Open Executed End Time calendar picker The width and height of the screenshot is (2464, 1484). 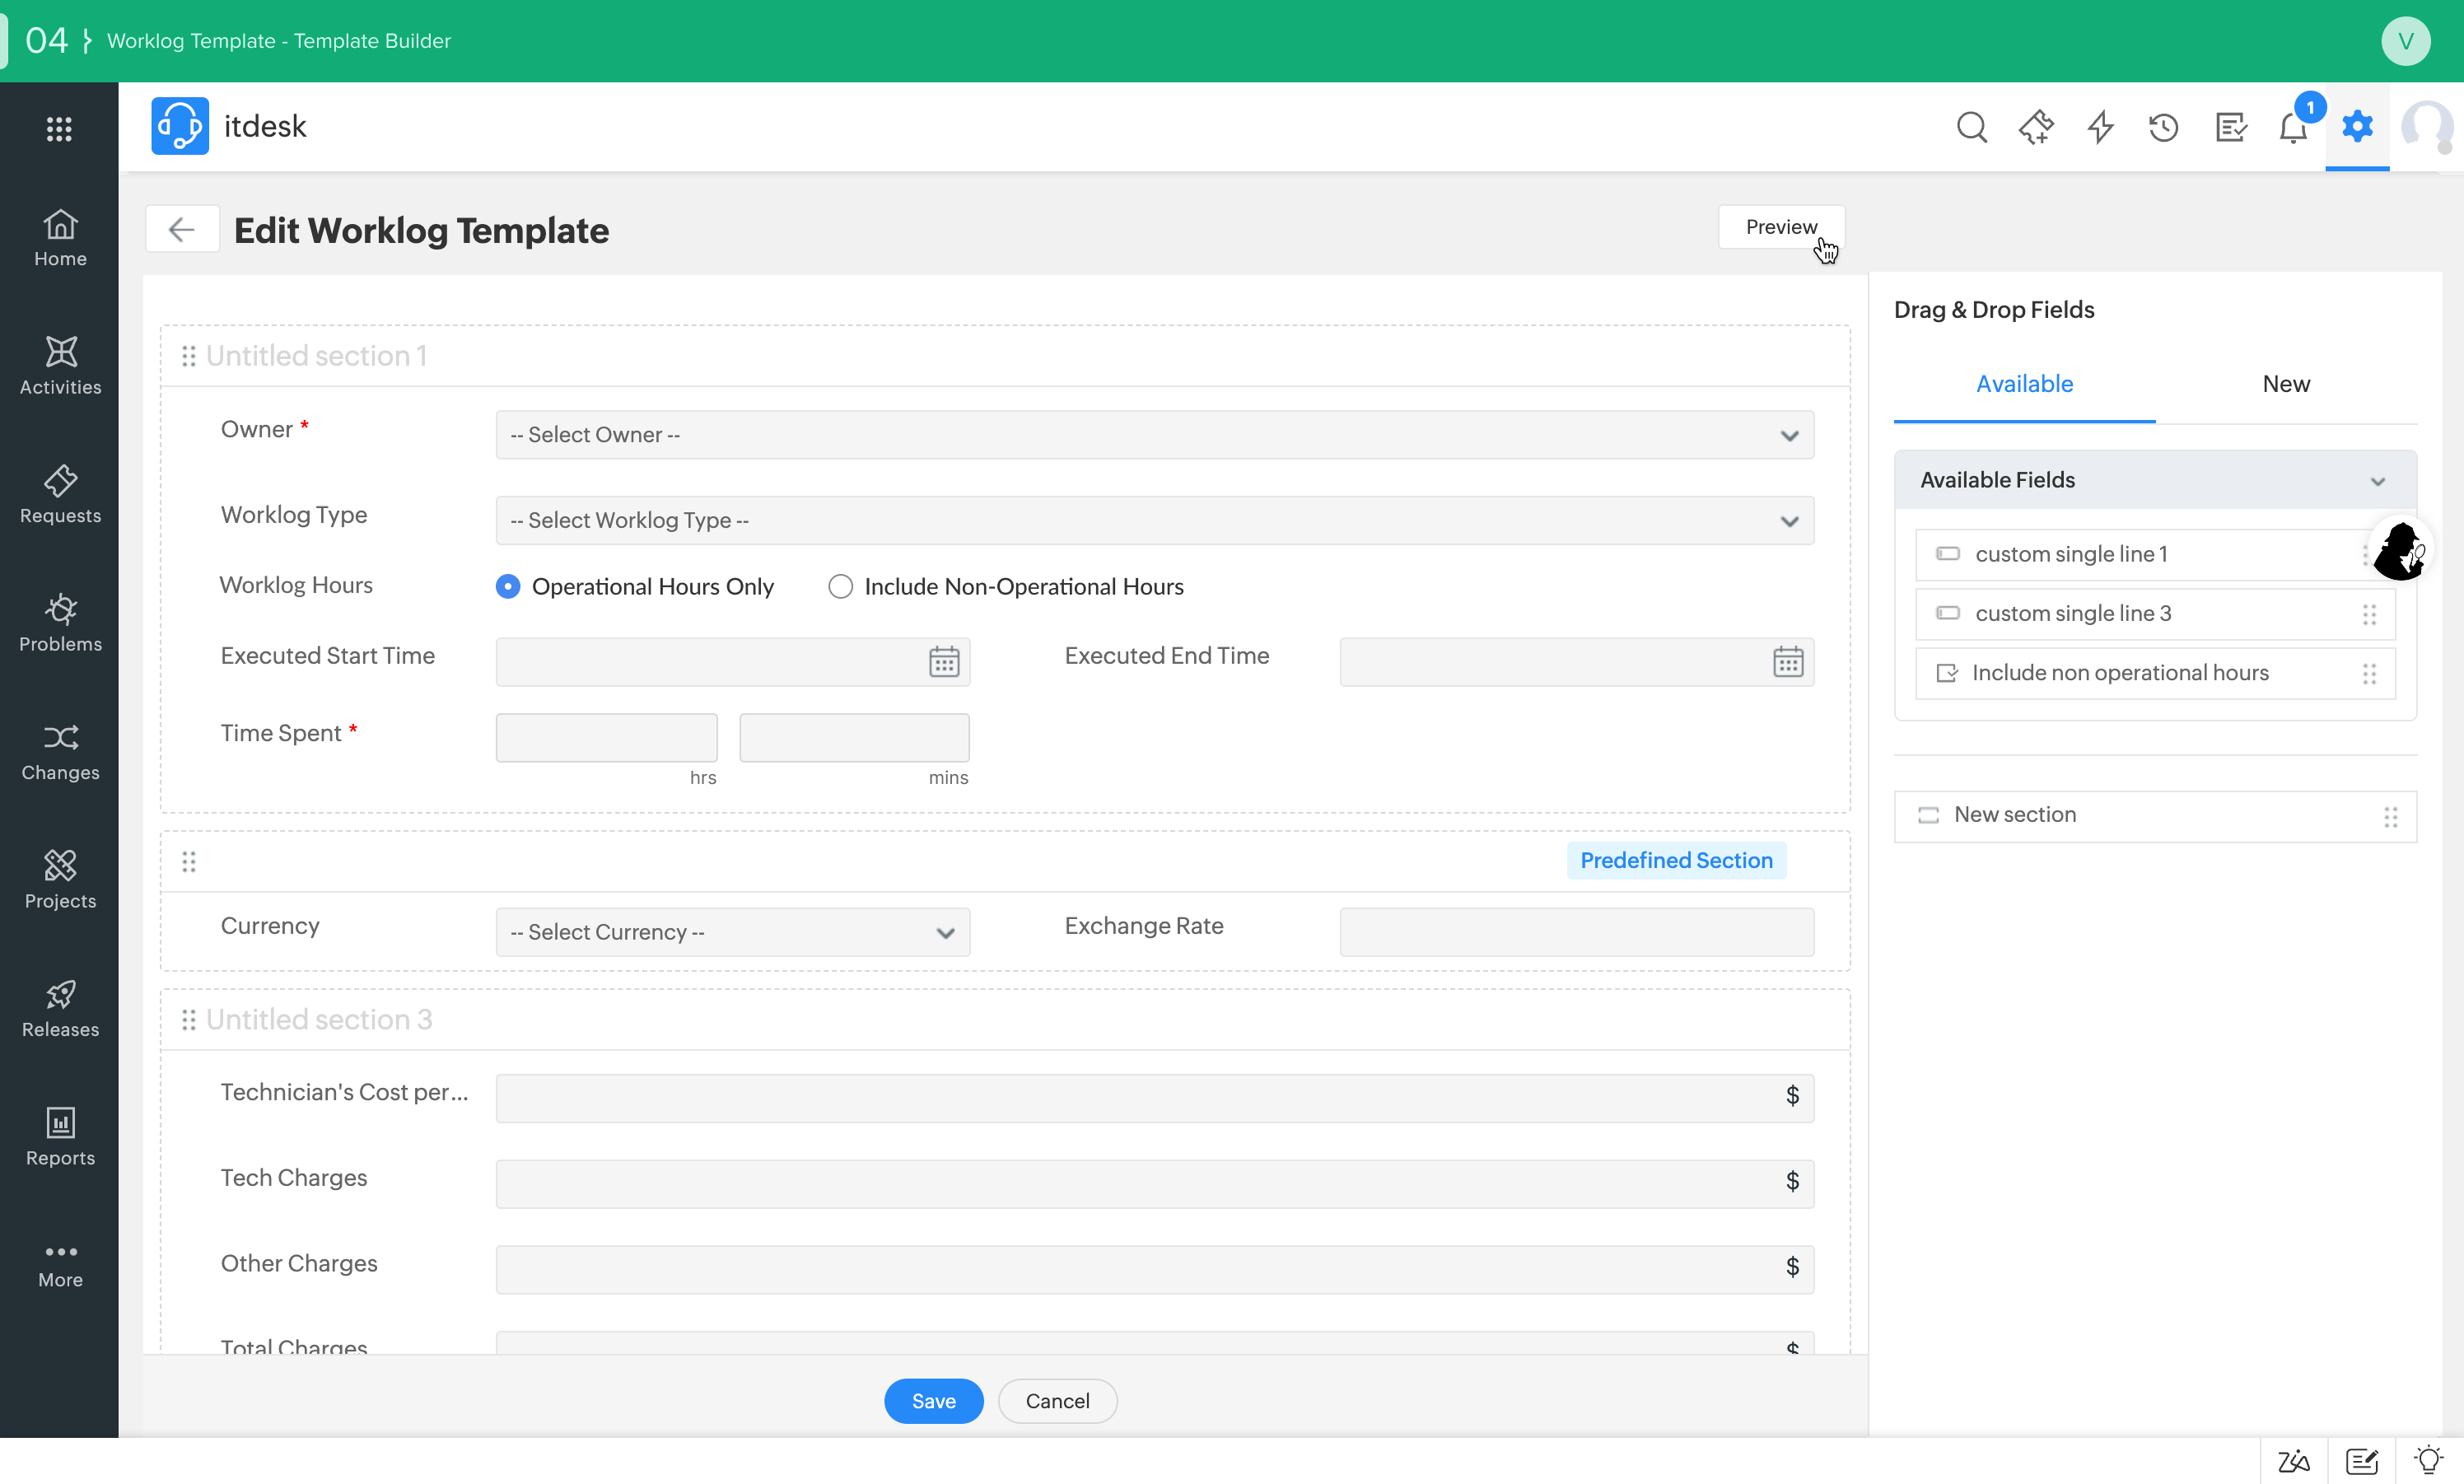tap(1788, 661)
